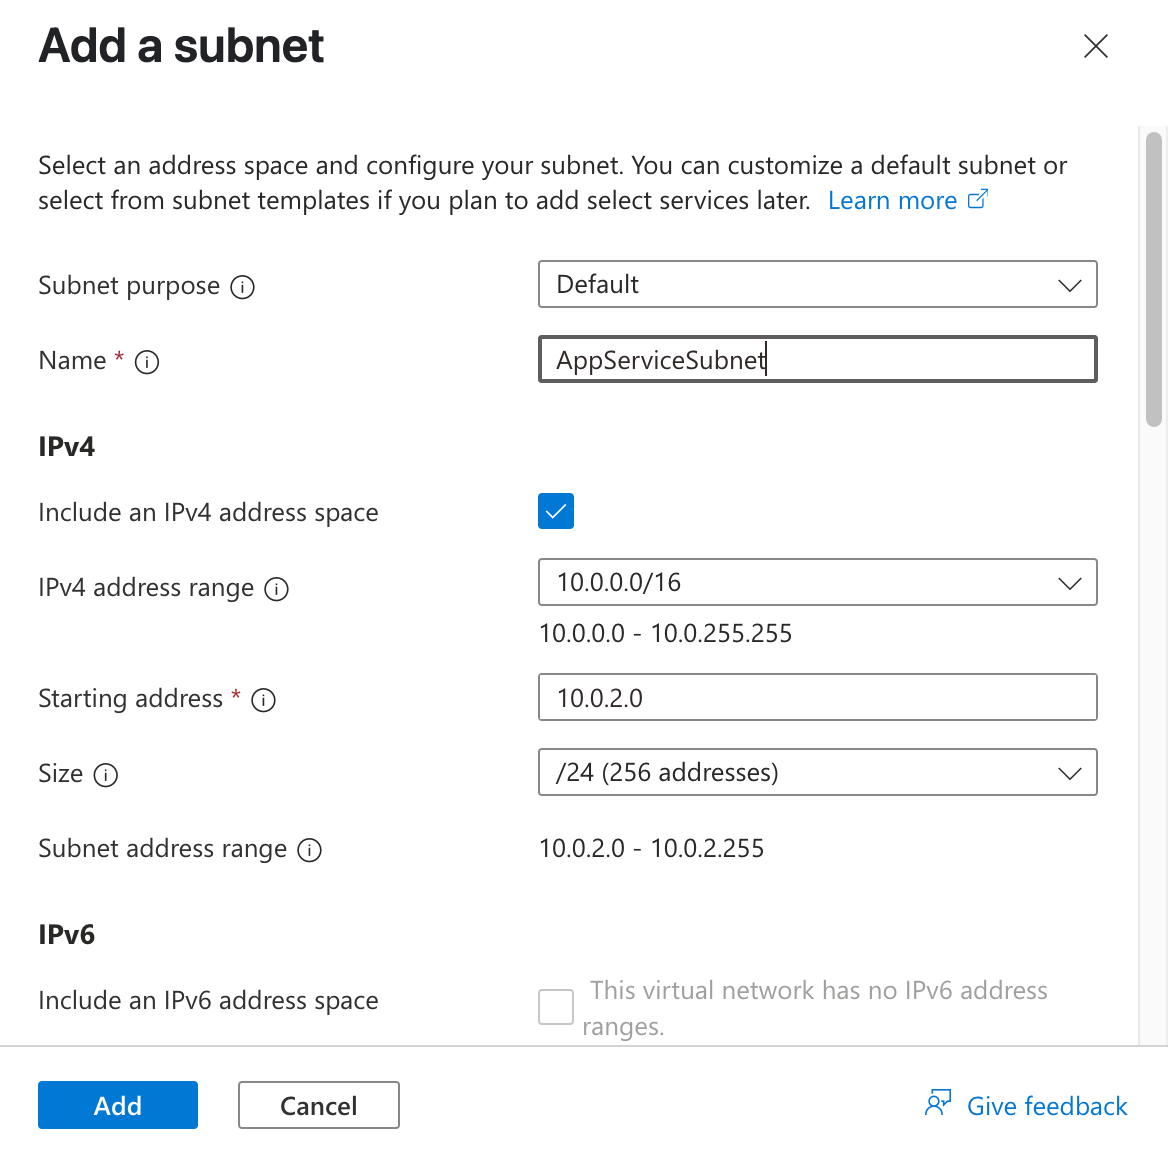This screenshot has height=1164, width=1168.
Task: Click info icon next to IPv4 address range
Action: (x=276, y=589)
